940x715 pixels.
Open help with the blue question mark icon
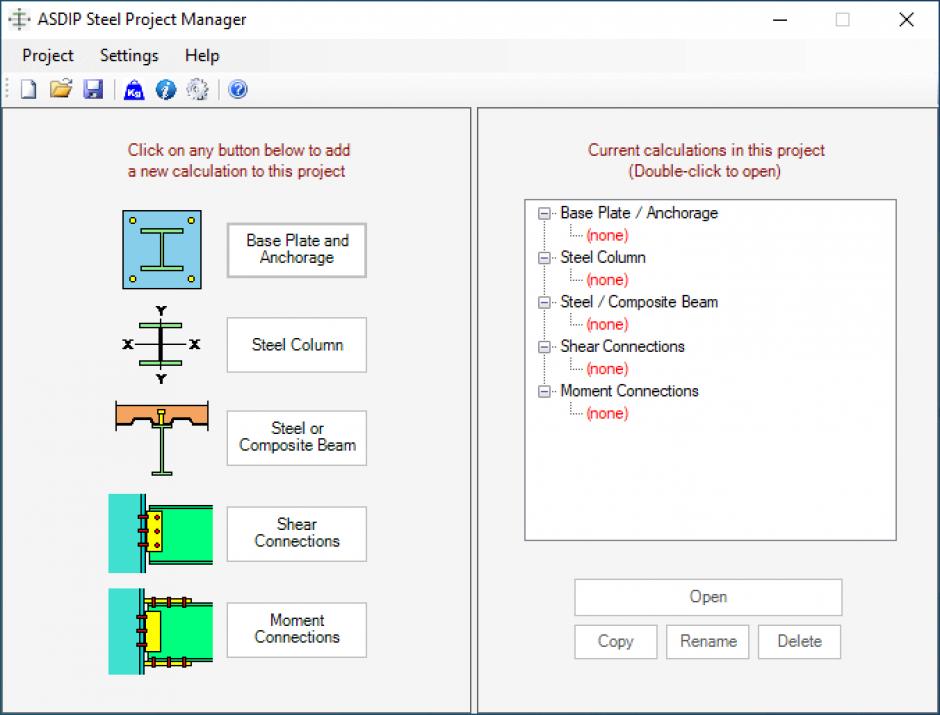[x=238, y=90]
